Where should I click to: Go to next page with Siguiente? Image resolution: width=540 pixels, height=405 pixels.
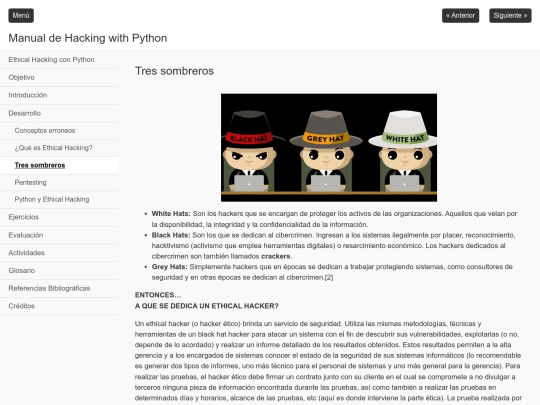tap(510, 15)
